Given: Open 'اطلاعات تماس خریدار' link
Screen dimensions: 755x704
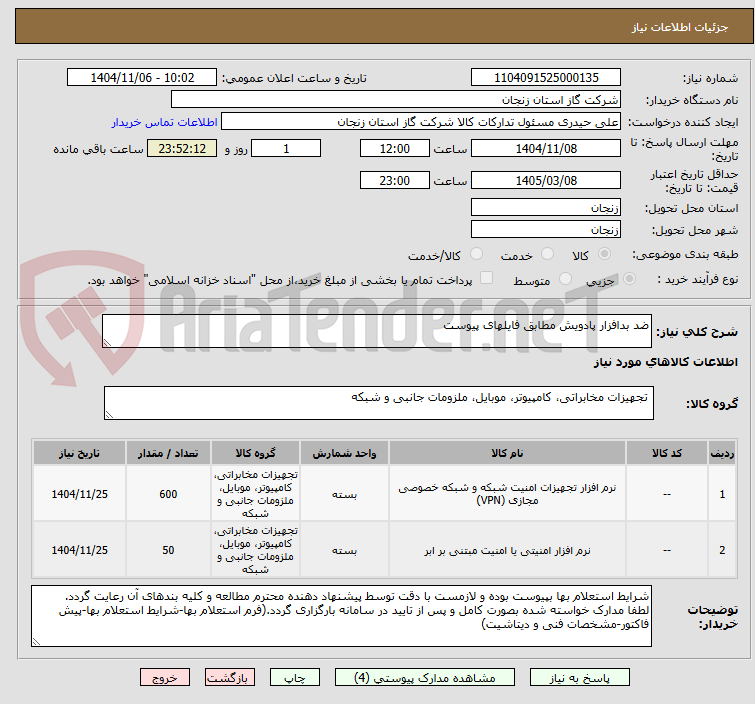Looking at the screenshot, I should (165, 122).
